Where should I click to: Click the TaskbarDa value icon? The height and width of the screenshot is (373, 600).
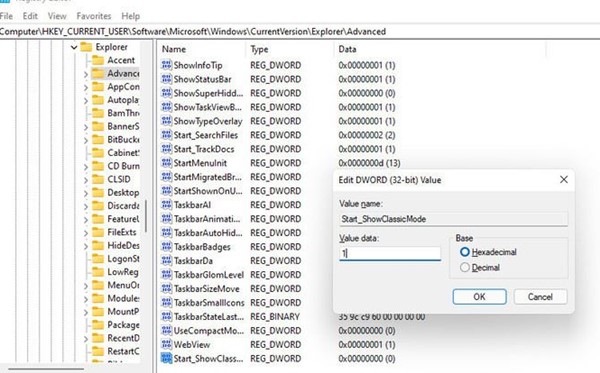pyautogui.click(x=166, y=261)
